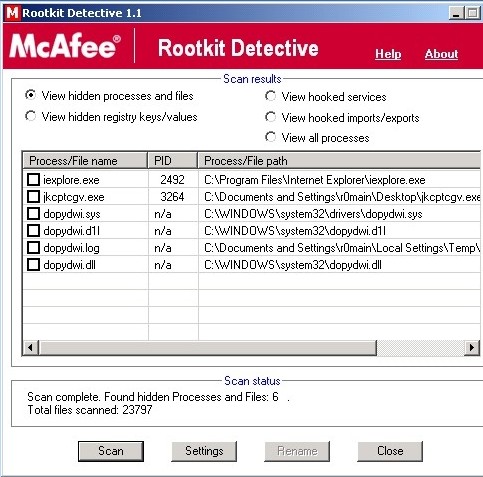Click the Local Settings\Temp path entry
This screenshot has height=477, width=483.
click(x=342, y=248)
